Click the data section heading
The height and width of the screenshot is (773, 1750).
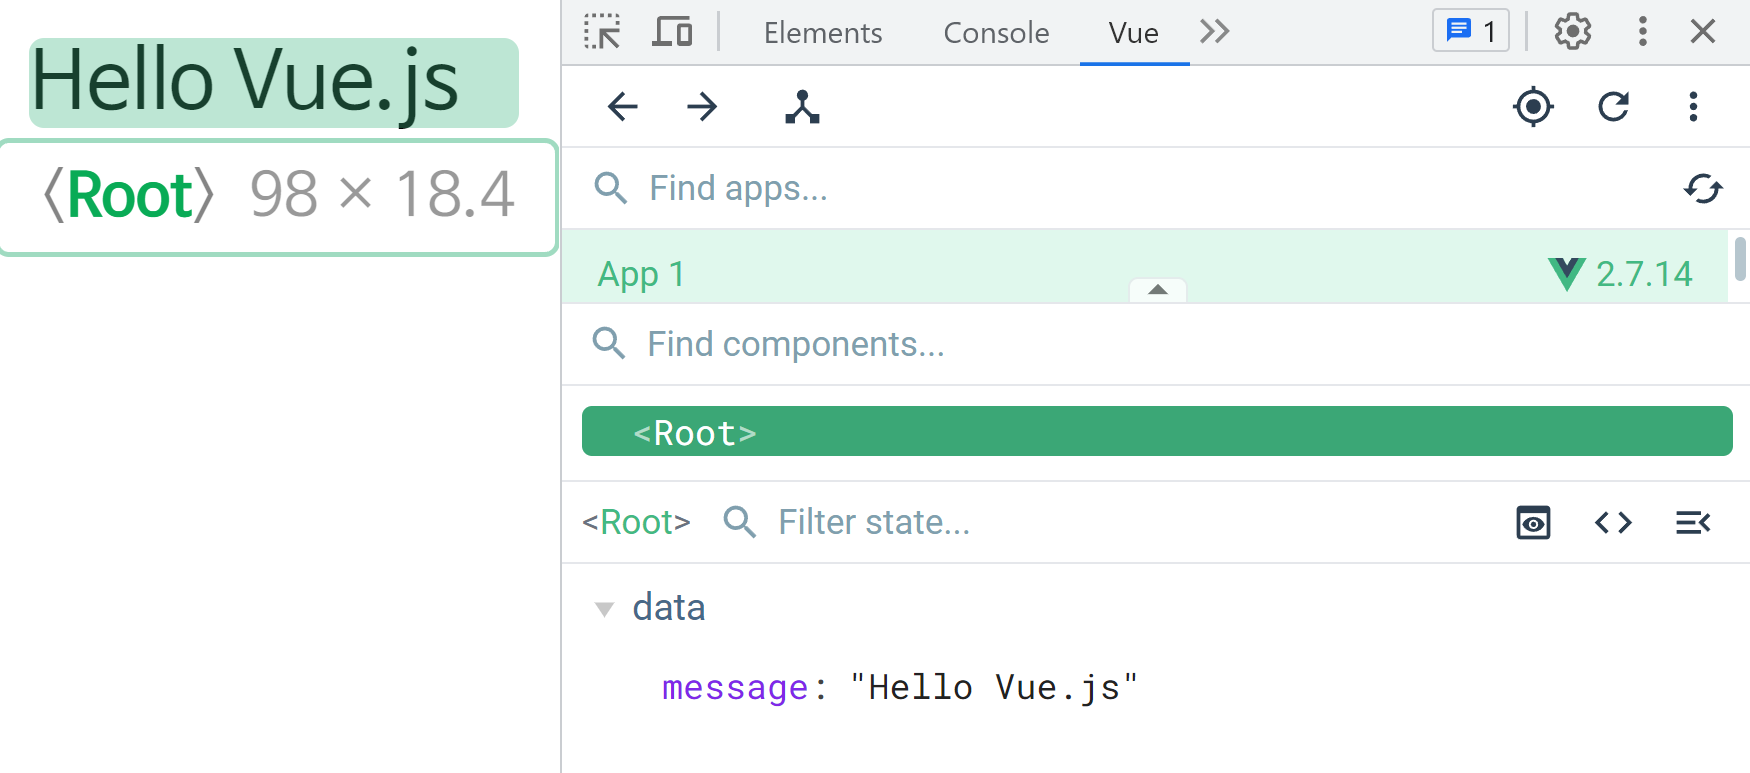click(669, 607)
